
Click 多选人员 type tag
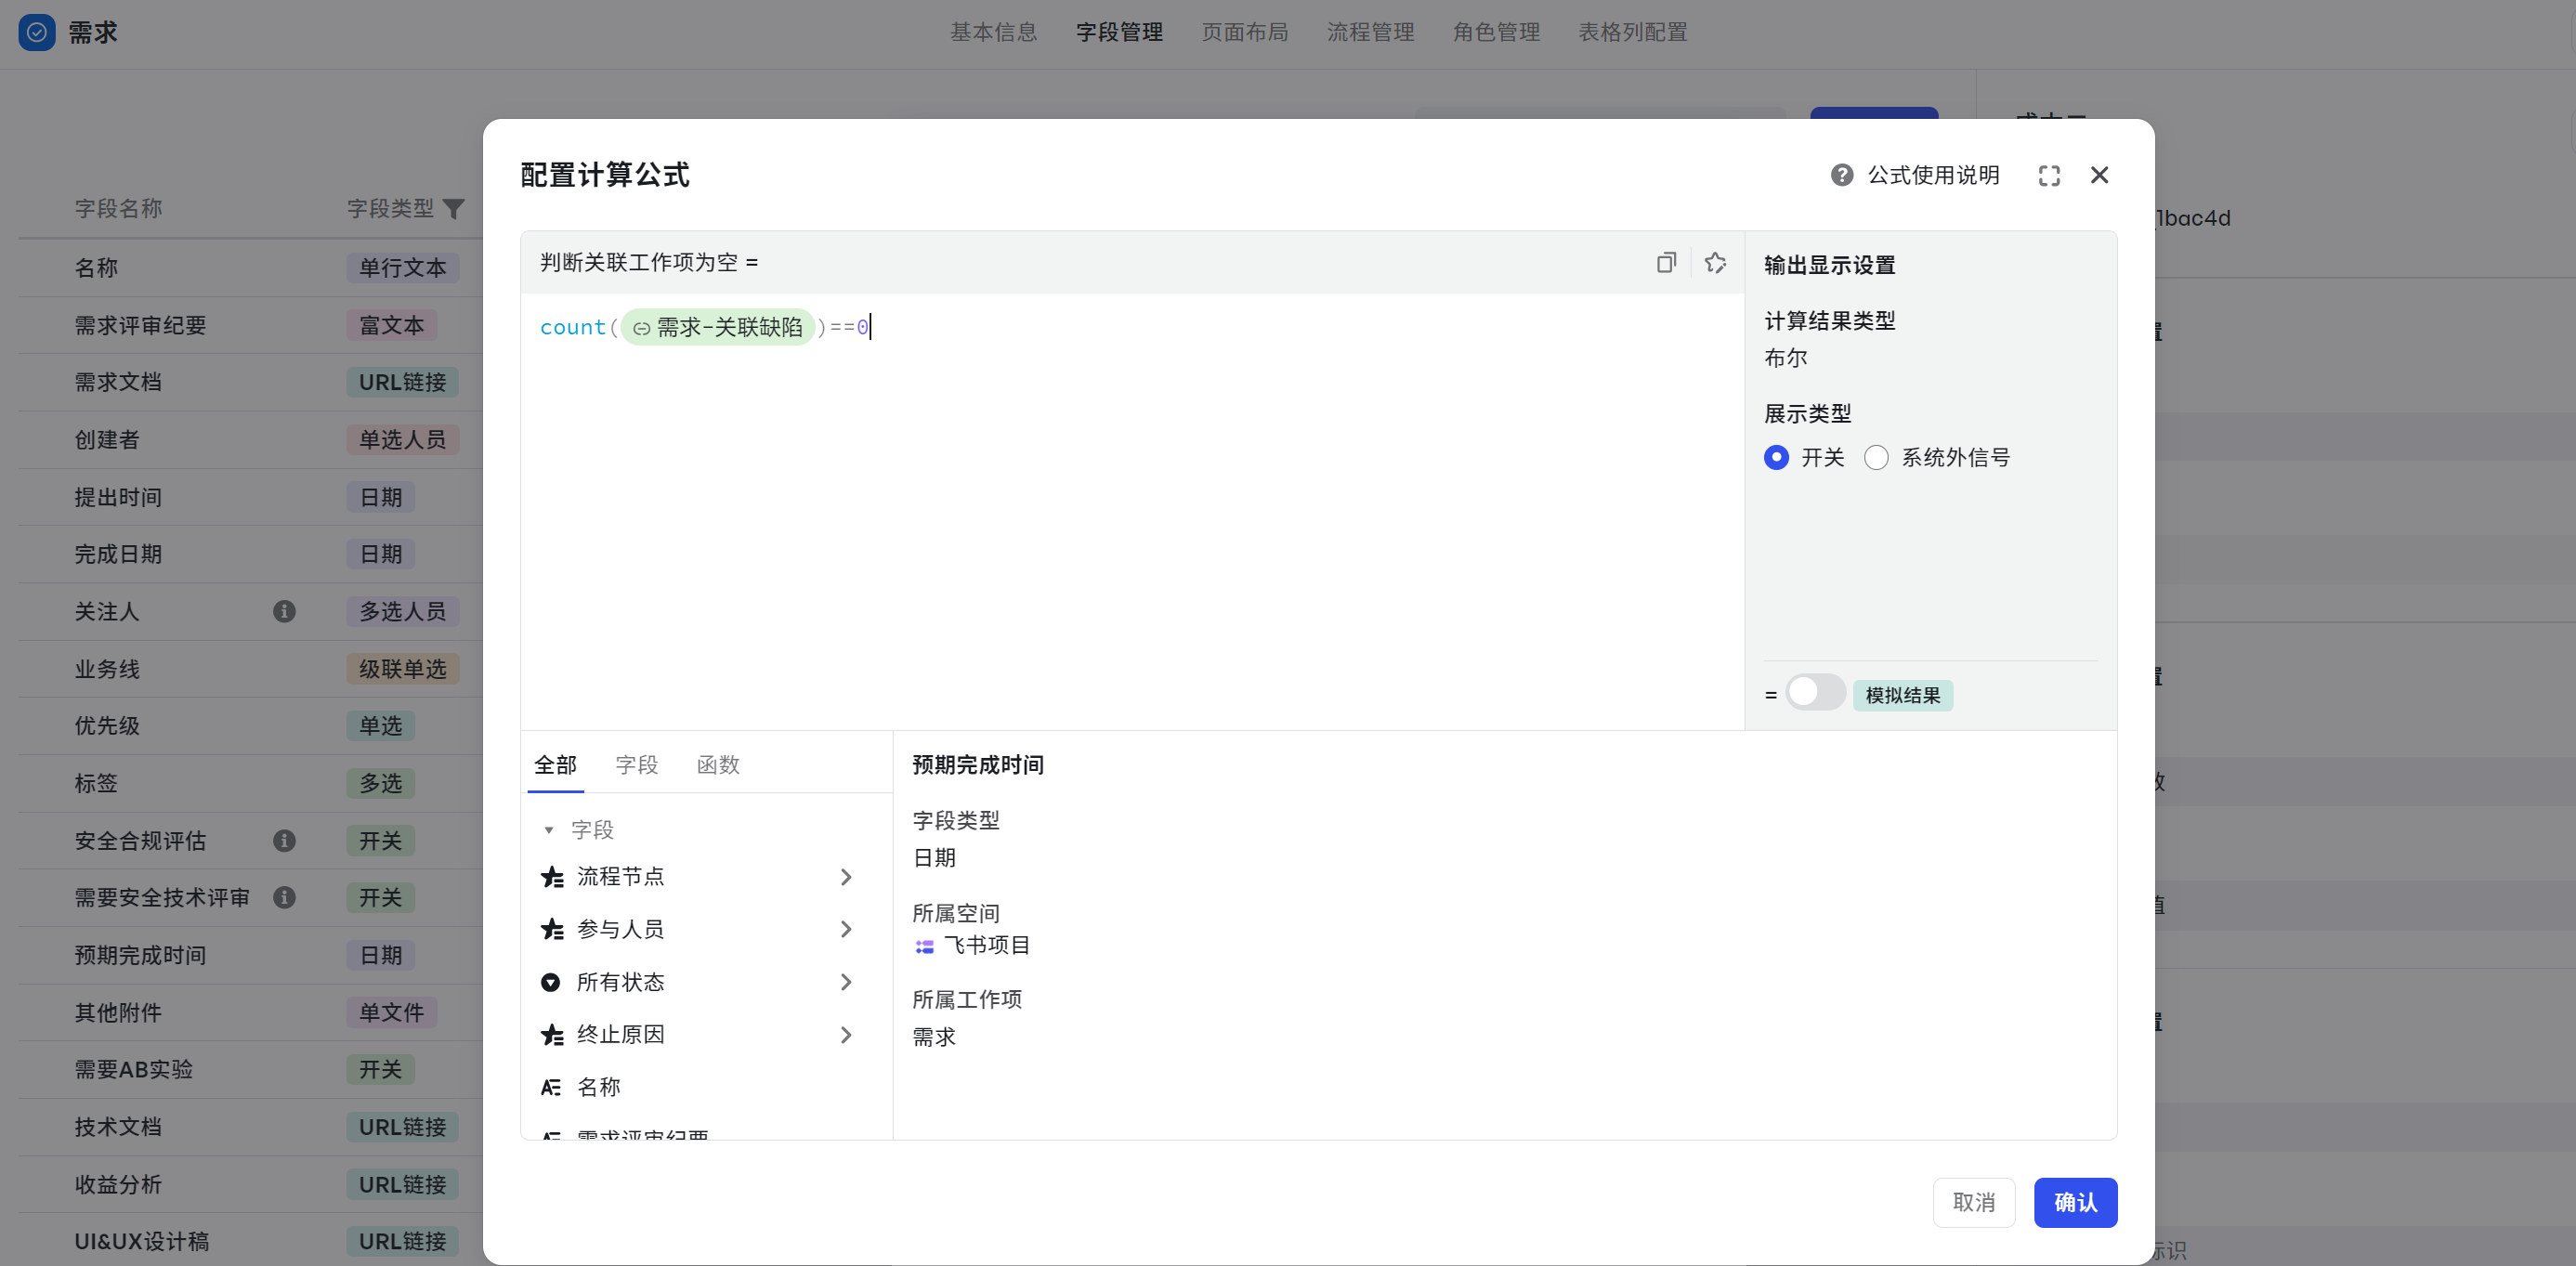coord(403,611)
